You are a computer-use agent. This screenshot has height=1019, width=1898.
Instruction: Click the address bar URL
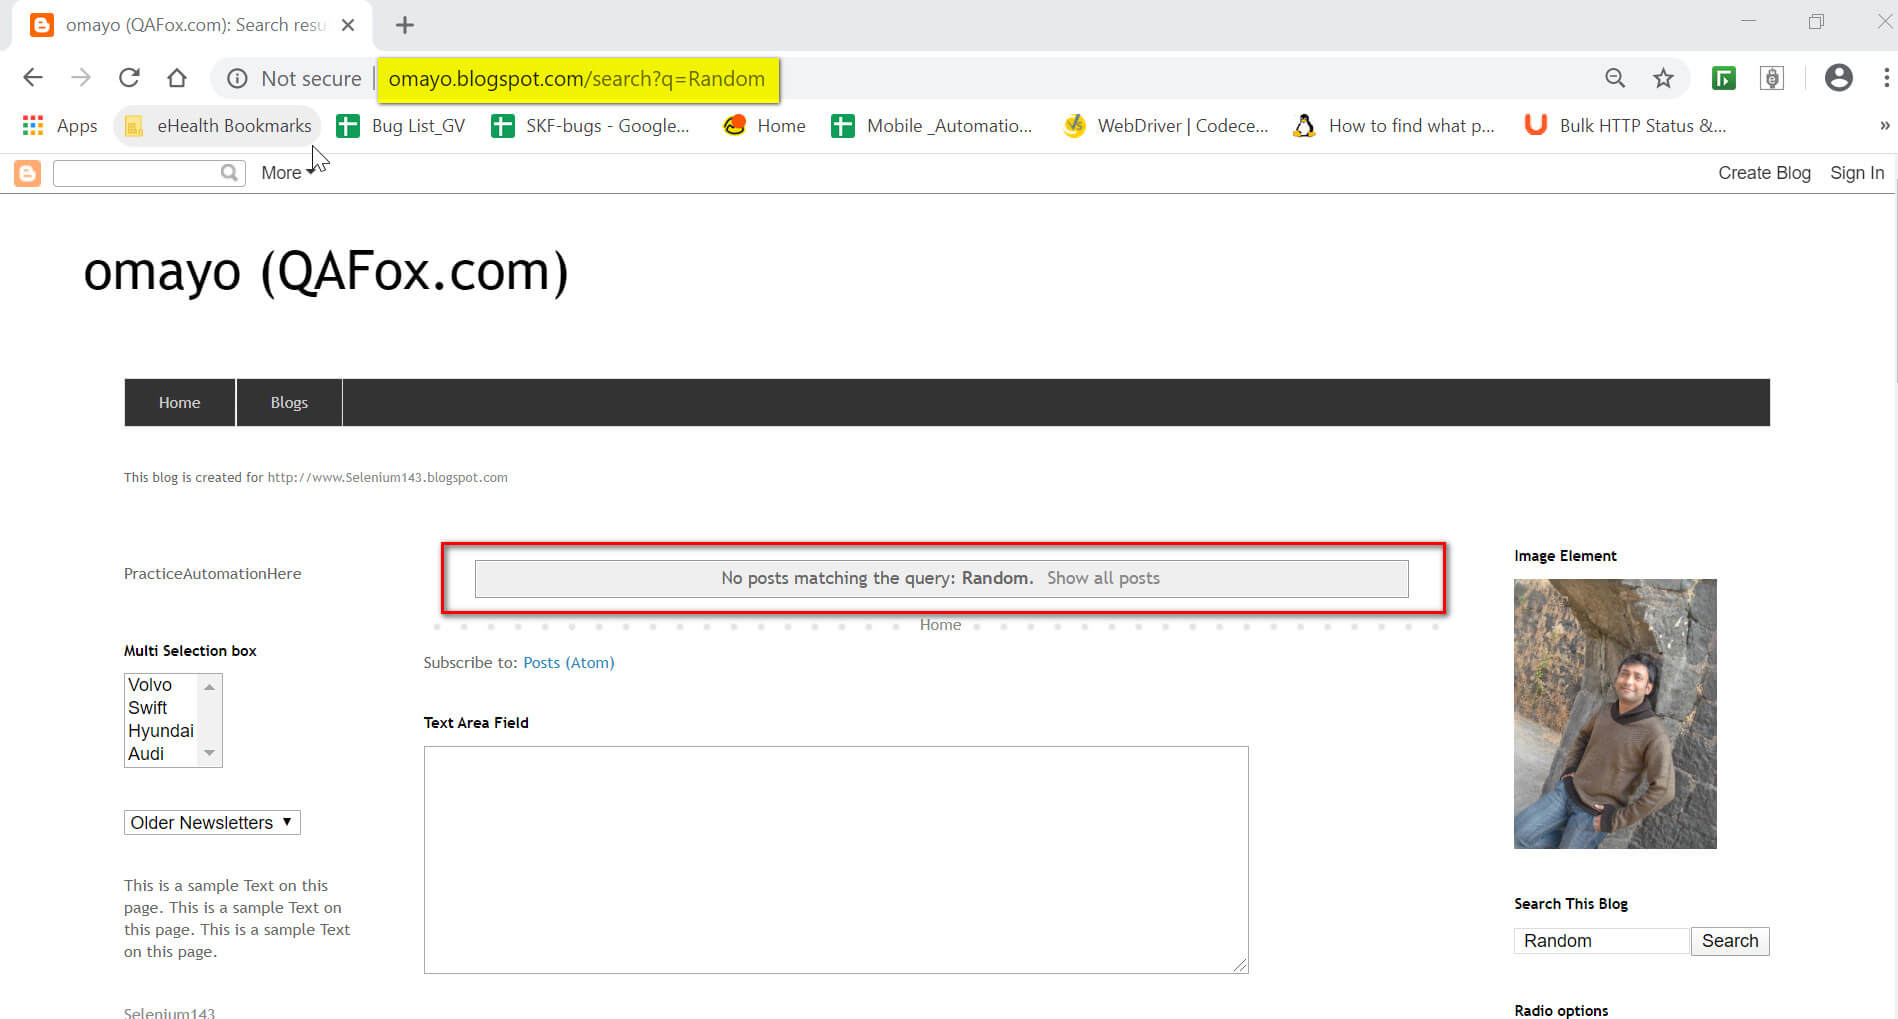(577, 79)
